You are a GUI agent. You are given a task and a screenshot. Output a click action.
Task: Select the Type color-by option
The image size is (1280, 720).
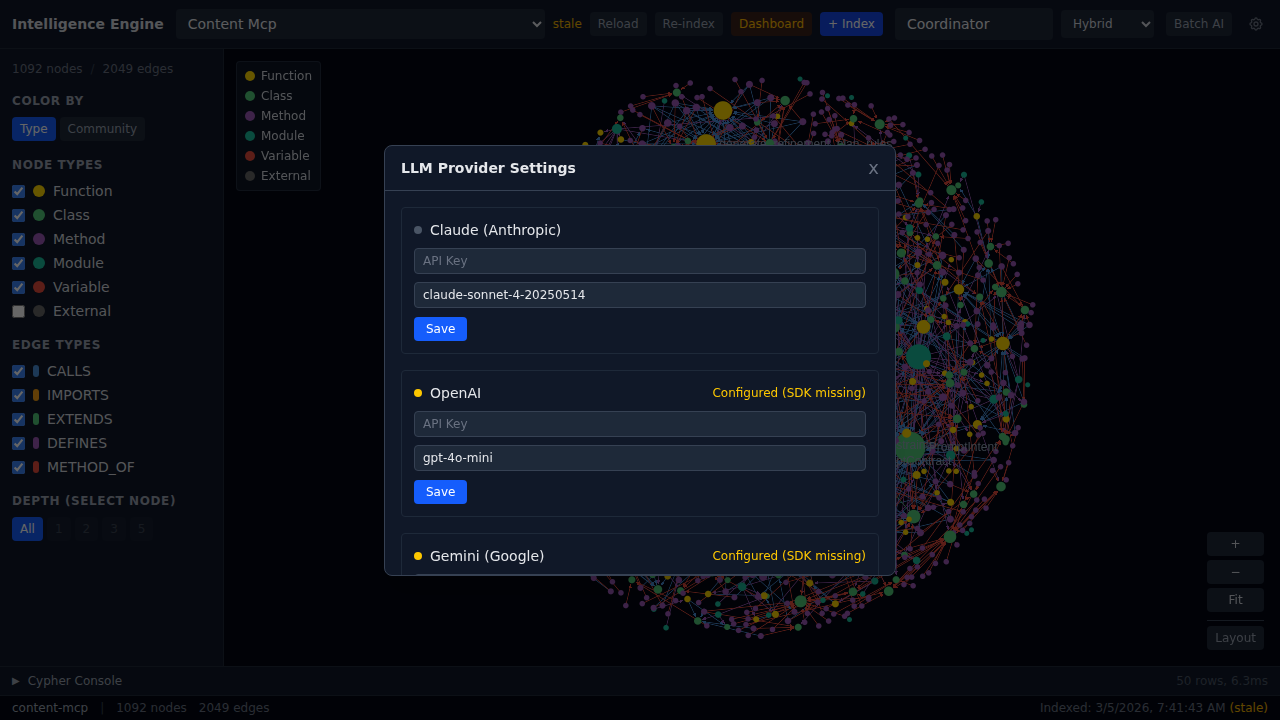pos(34,129)
